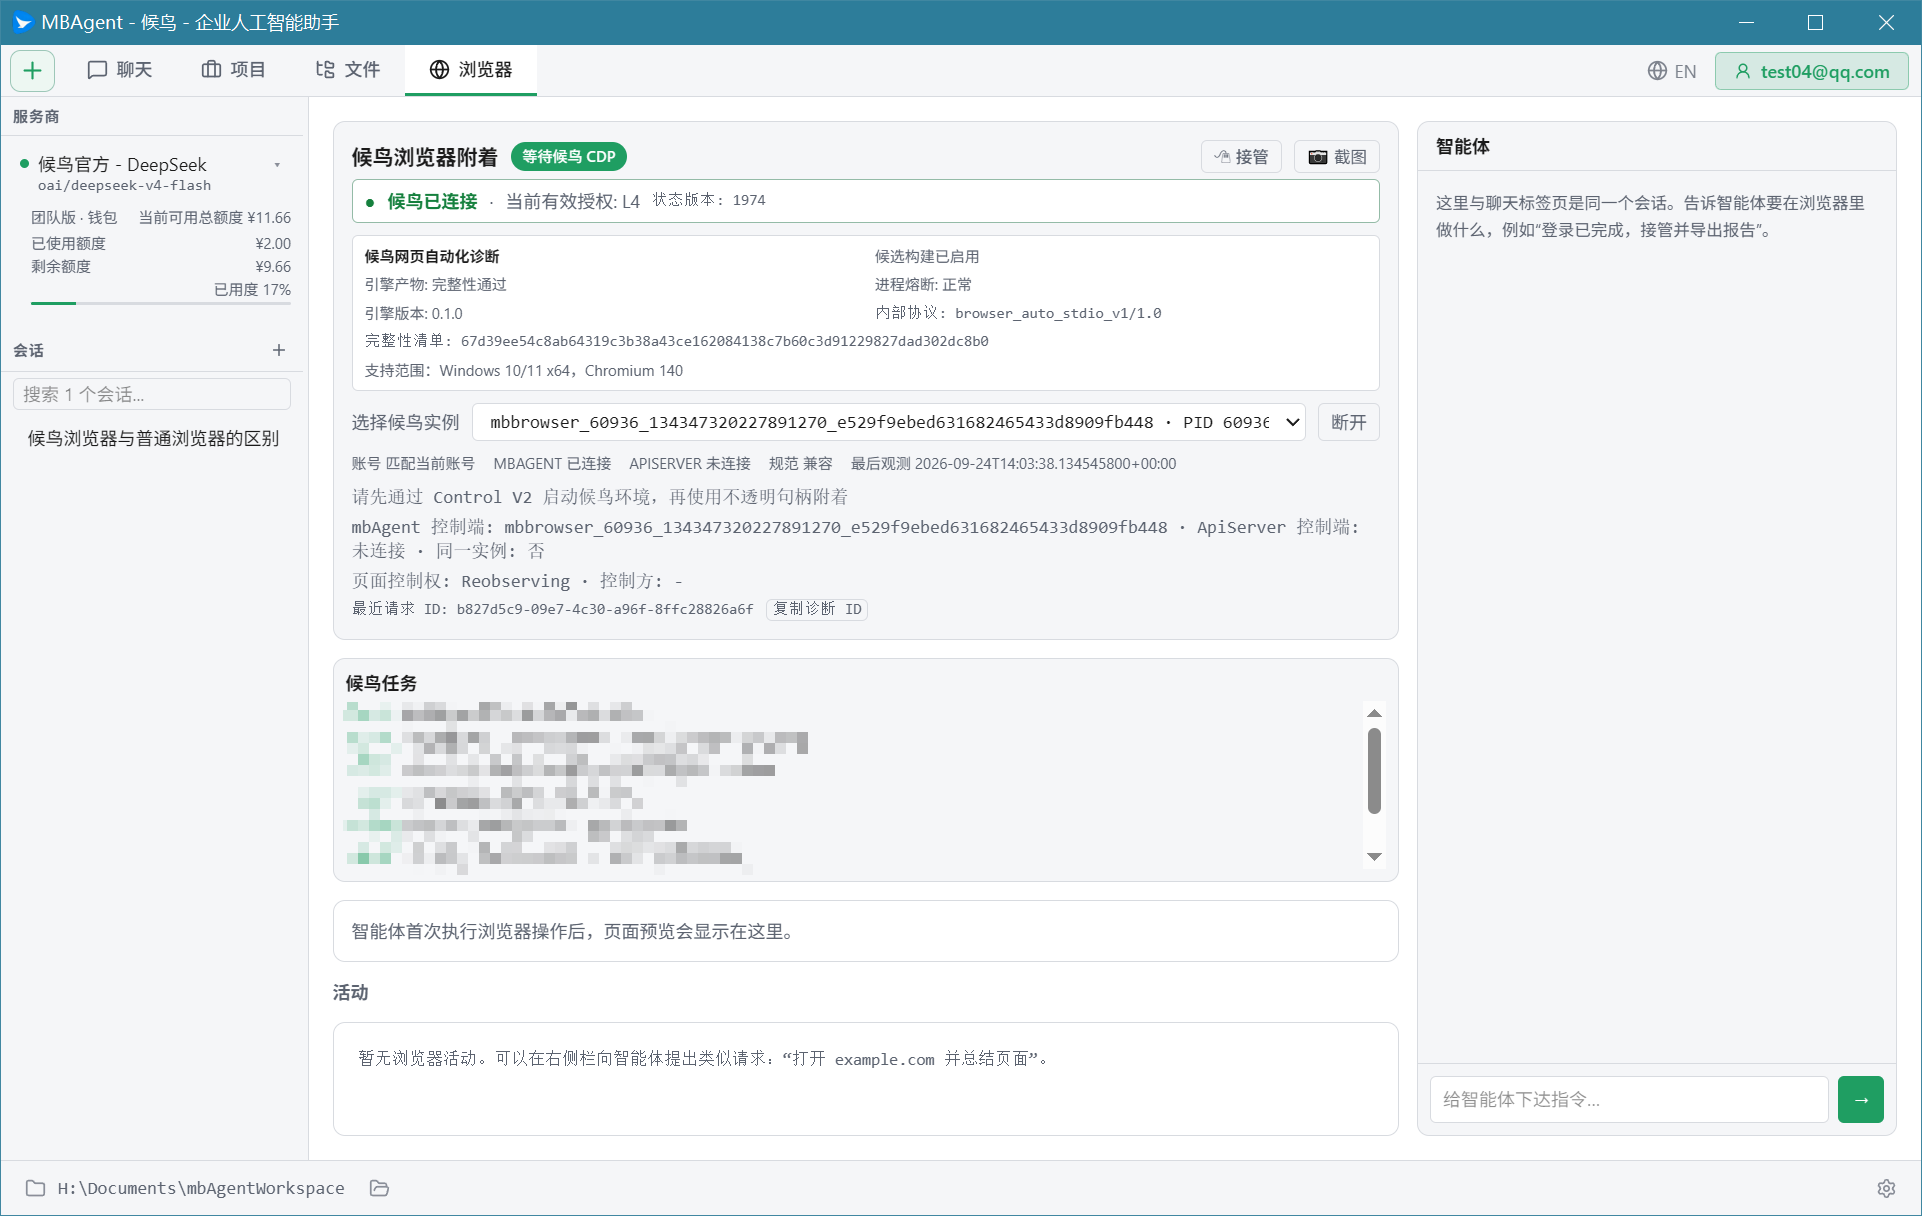Open the 文件 tab
The image size is (1922, 1216).
click(347, 70)
